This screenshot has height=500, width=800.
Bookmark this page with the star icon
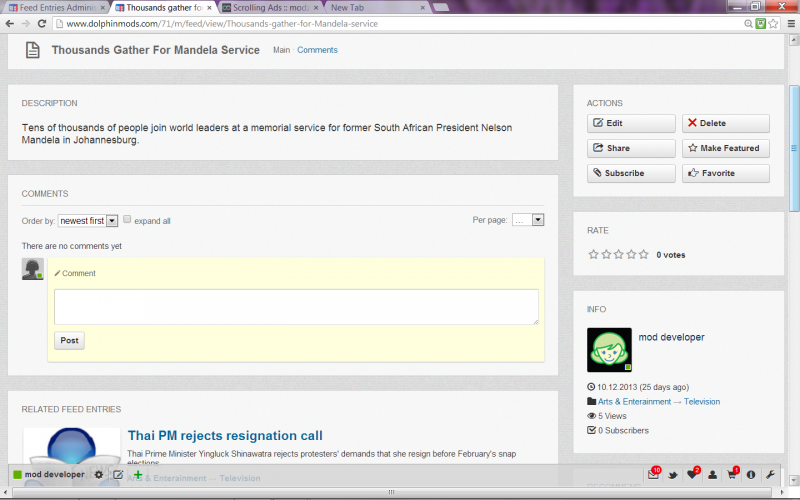(773, 23)
